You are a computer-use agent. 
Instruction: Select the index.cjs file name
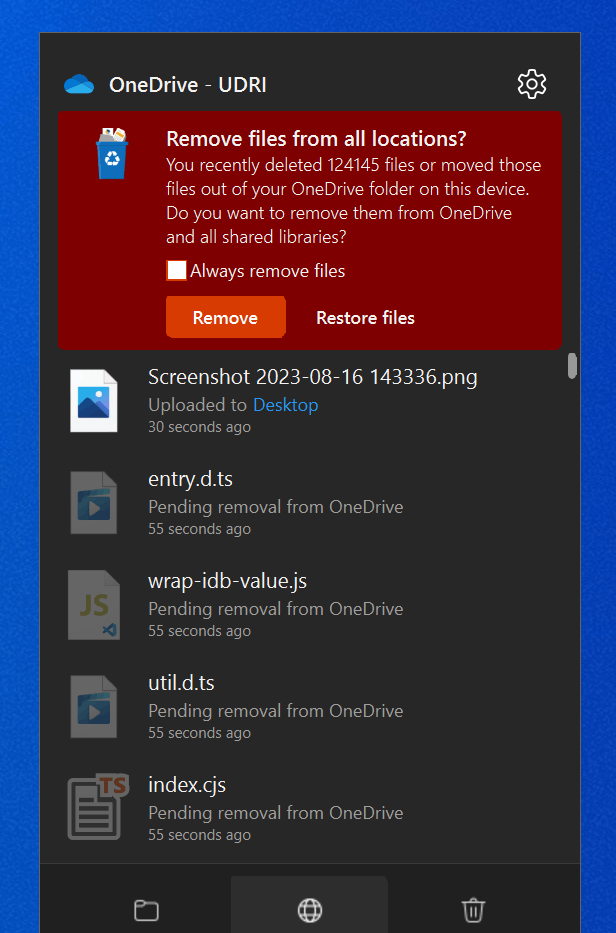pyautogui.click(x=187, y=785)
